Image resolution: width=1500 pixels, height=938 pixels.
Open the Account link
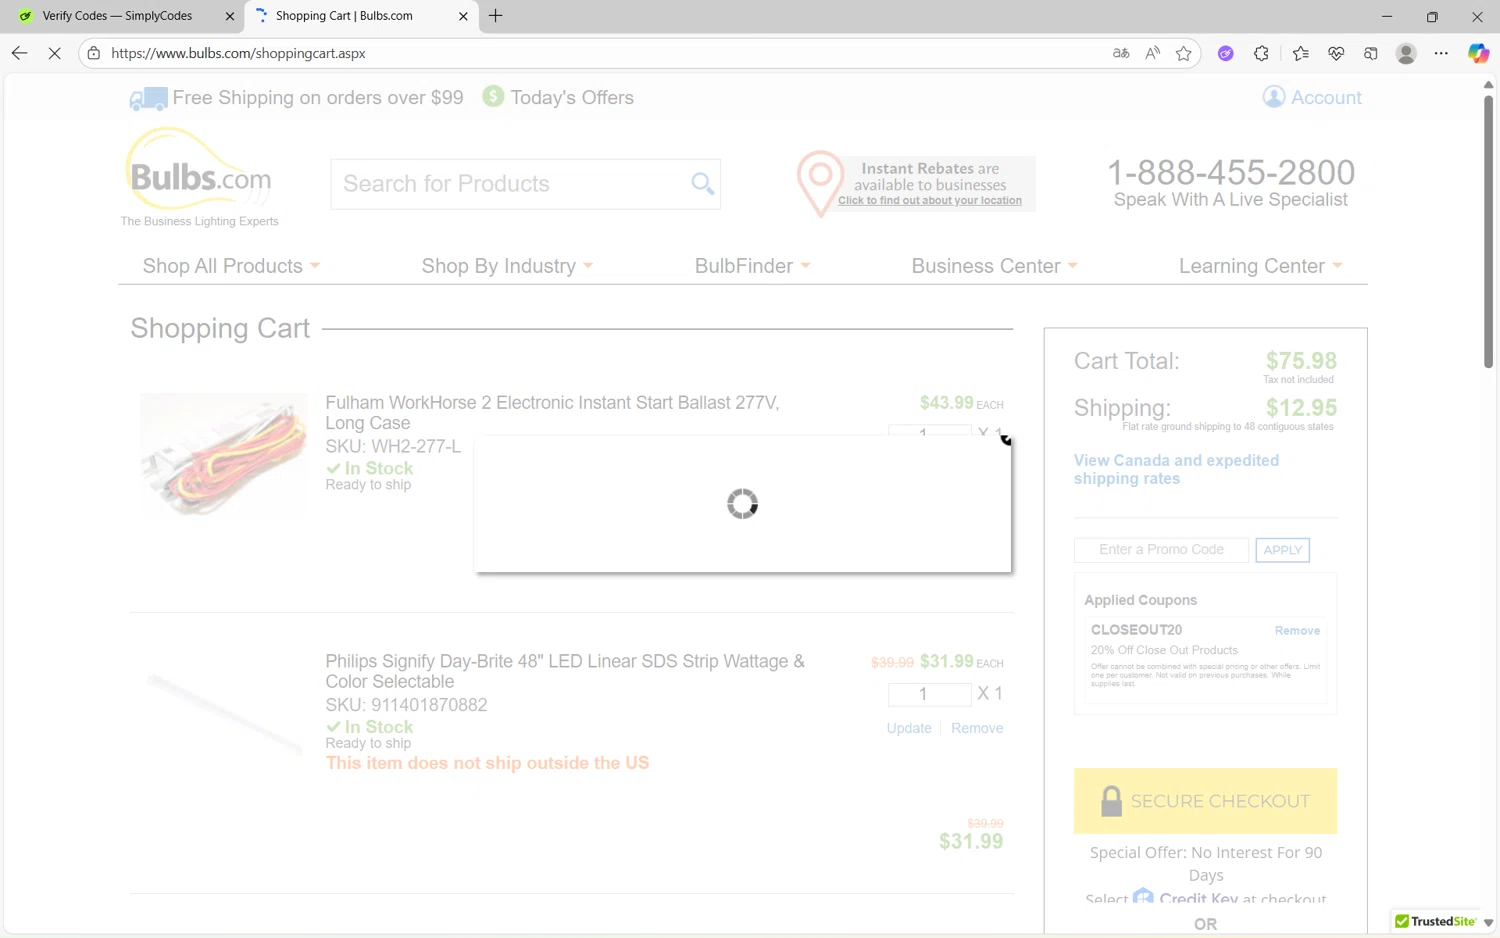pos(1326,97)
